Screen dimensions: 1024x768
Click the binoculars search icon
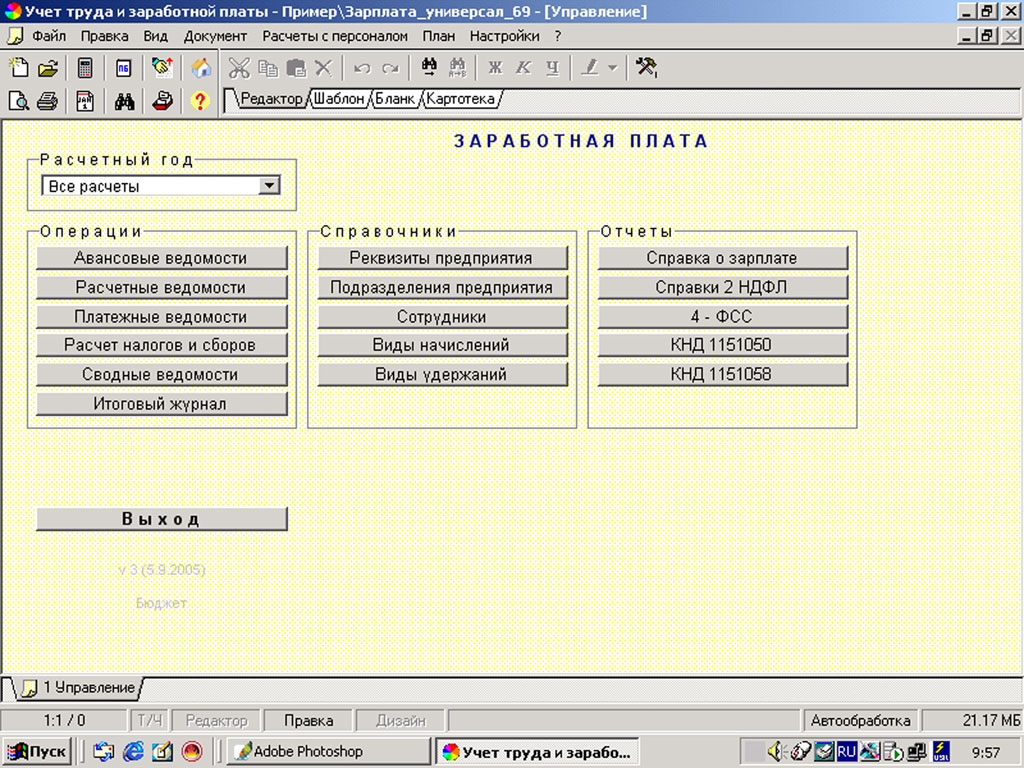coord(123,101)
